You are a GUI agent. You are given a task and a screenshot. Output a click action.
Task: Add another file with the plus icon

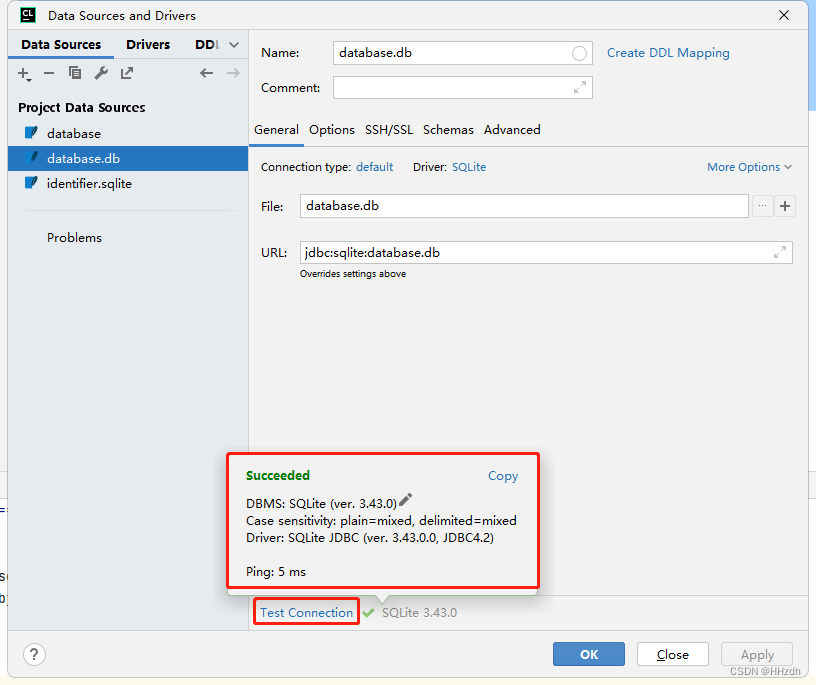(x=786, y=206)
